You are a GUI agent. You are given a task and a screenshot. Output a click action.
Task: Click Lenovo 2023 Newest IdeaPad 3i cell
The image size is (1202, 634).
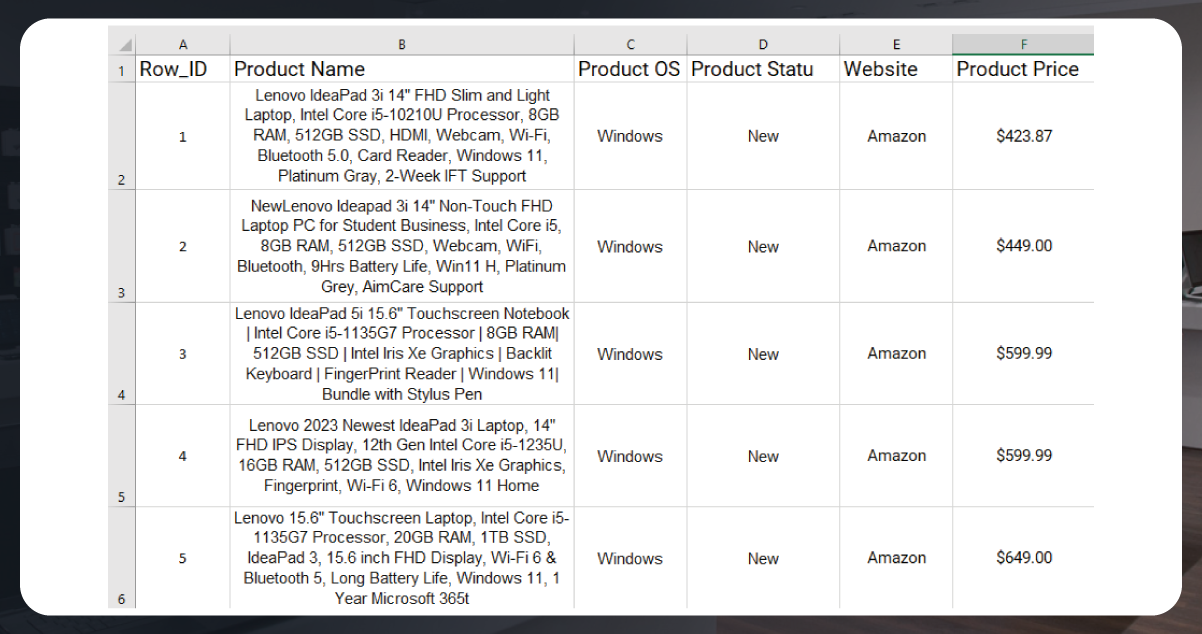[402, 456]
